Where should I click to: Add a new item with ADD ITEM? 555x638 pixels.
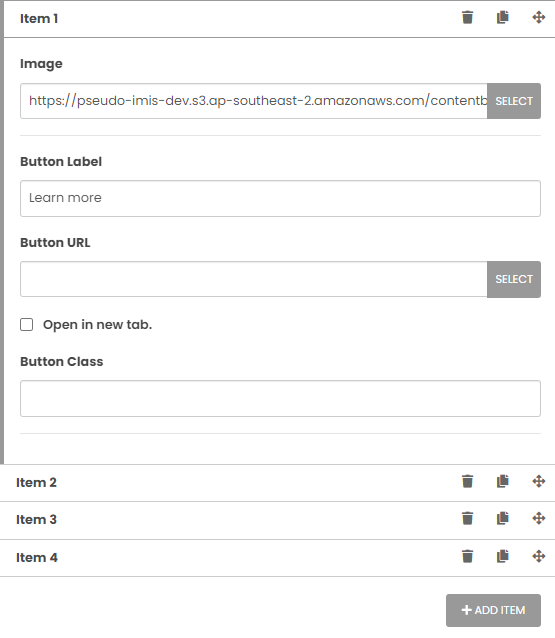[x=494, y=610]
